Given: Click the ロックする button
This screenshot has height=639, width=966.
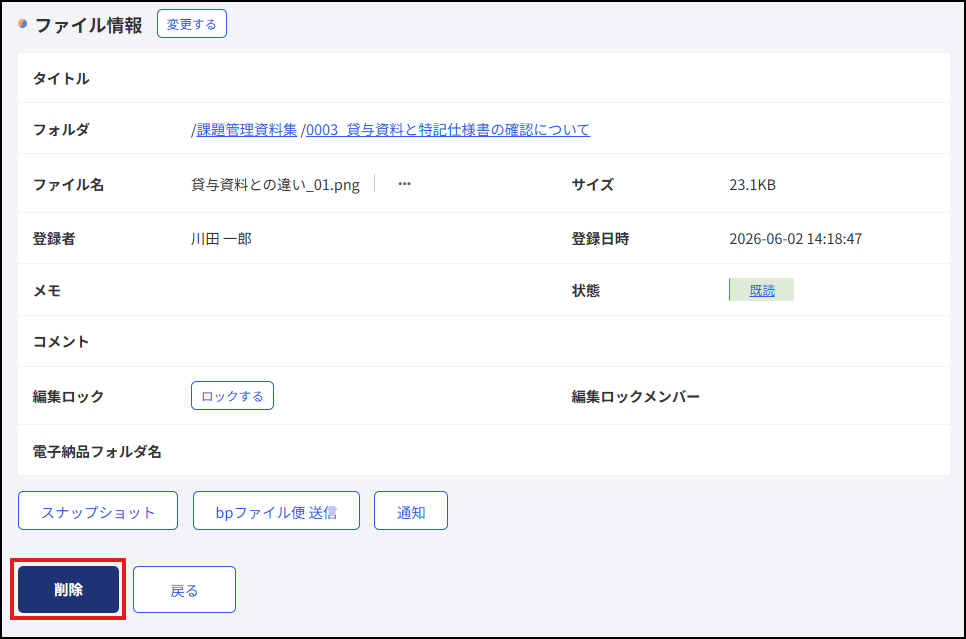Looking at the screenshot, I should point(232,396).
